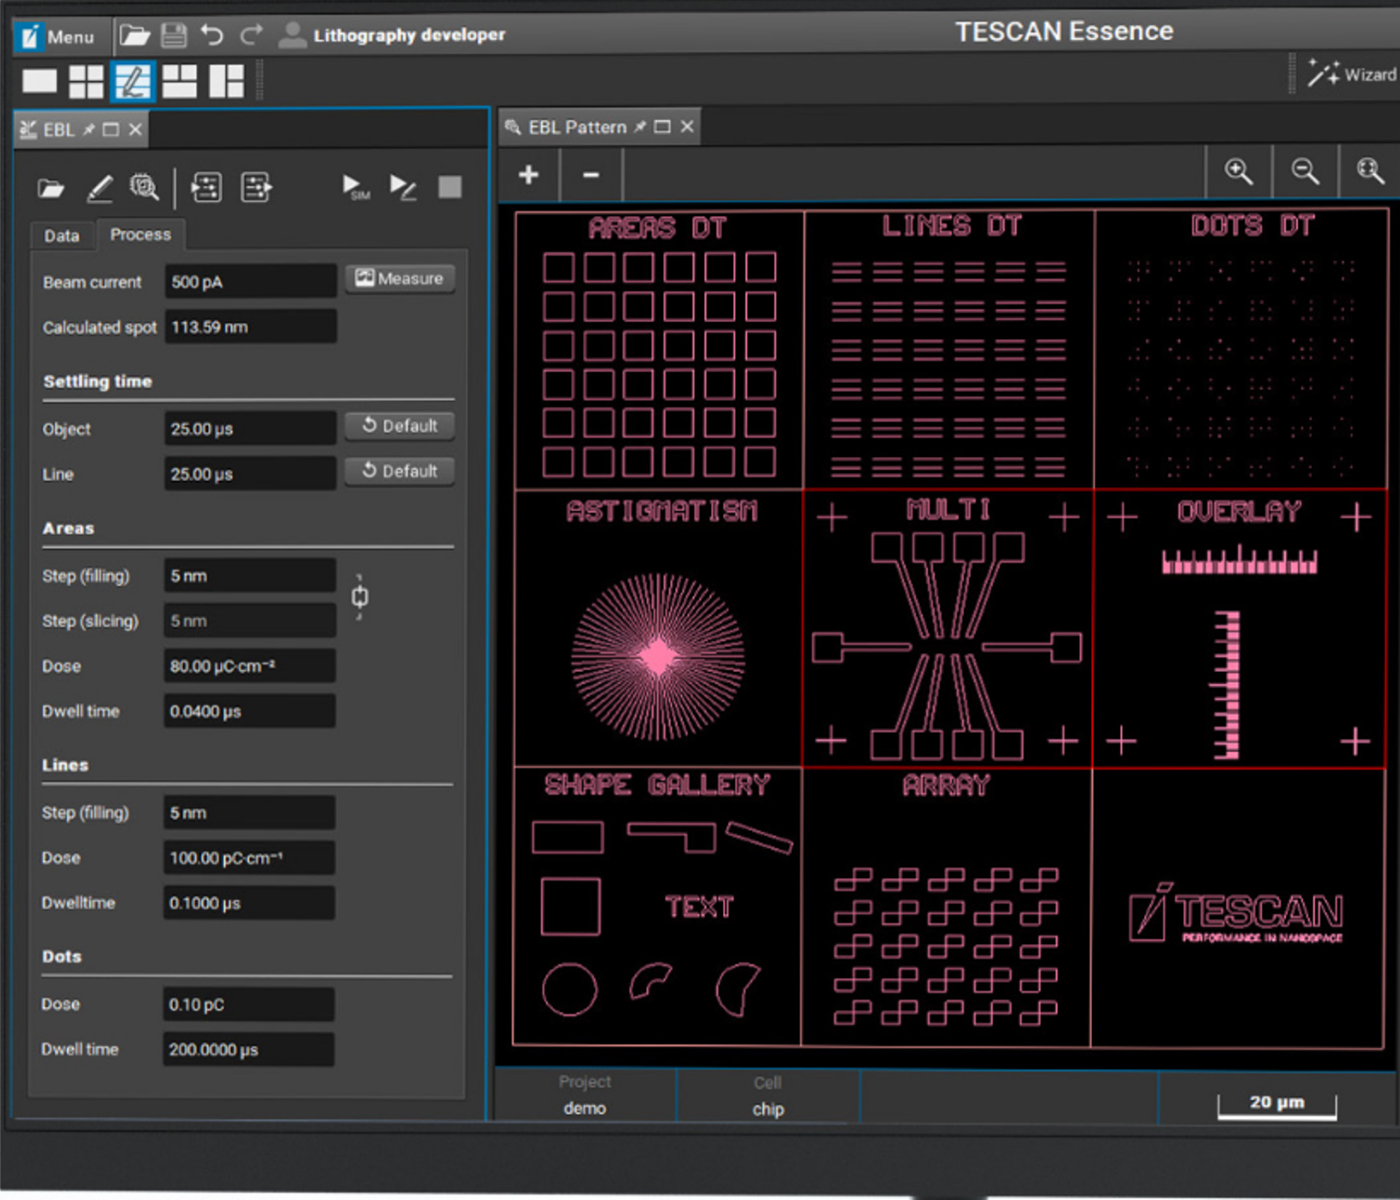Undo the last action
Screen dimensions: 1400x1200
tap(210, 34)
